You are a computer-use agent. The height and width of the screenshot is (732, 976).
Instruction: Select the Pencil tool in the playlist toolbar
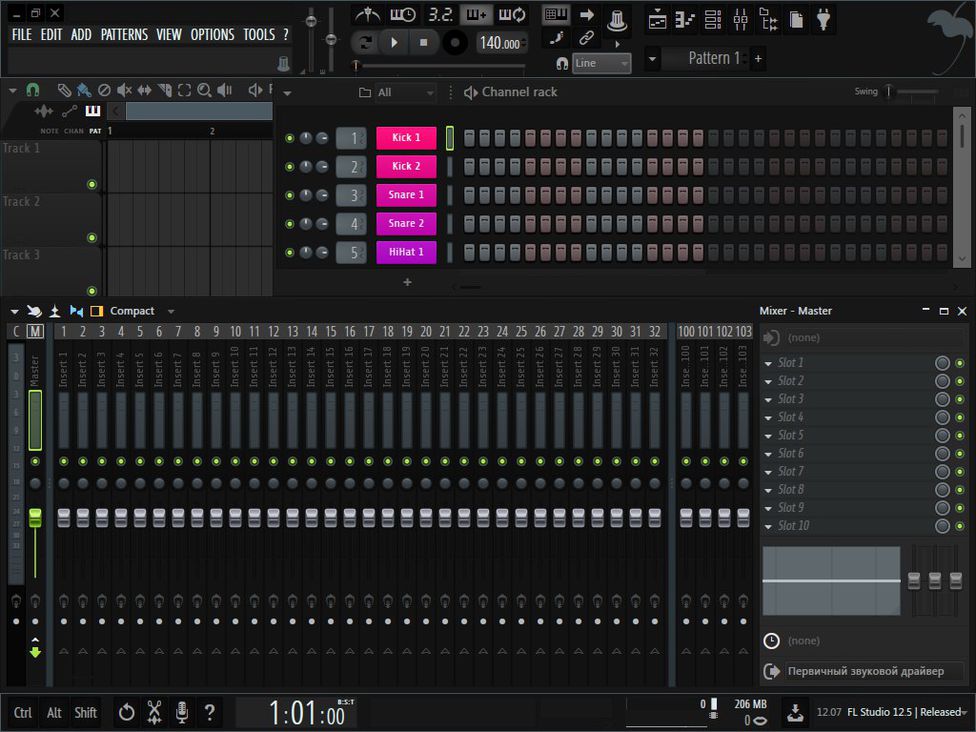click(65, 90)
